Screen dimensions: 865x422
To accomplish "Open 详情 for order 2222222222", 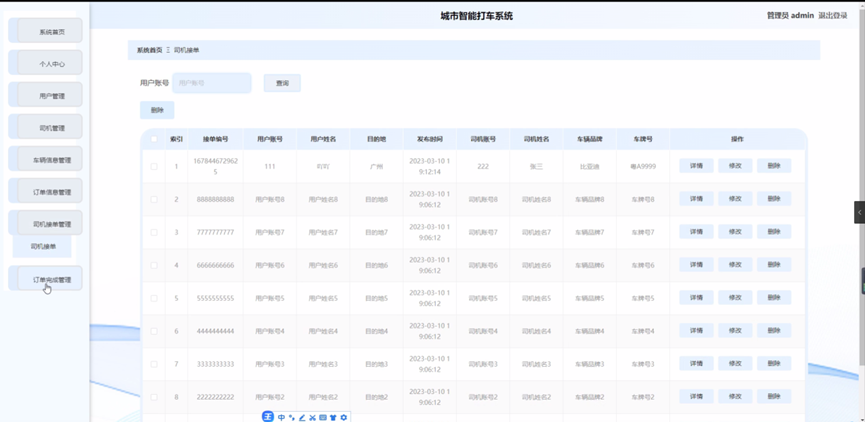I will coord(696,397).
